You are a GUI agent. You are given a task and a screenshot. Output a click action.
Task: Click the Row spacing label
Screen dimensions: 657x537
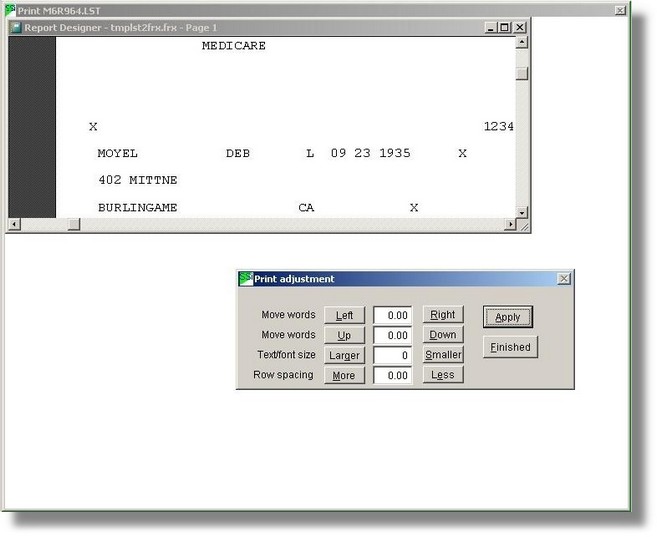click(x=283, y=374)
